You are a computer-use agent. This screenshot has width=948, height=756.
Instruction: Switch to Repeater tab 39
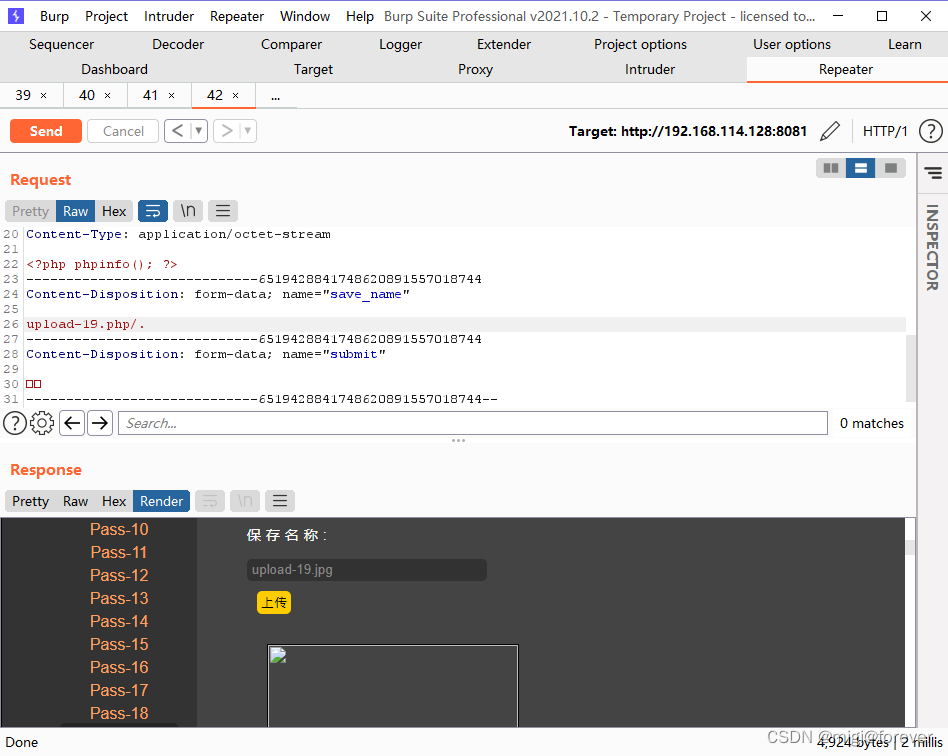(x=23, y=96)
